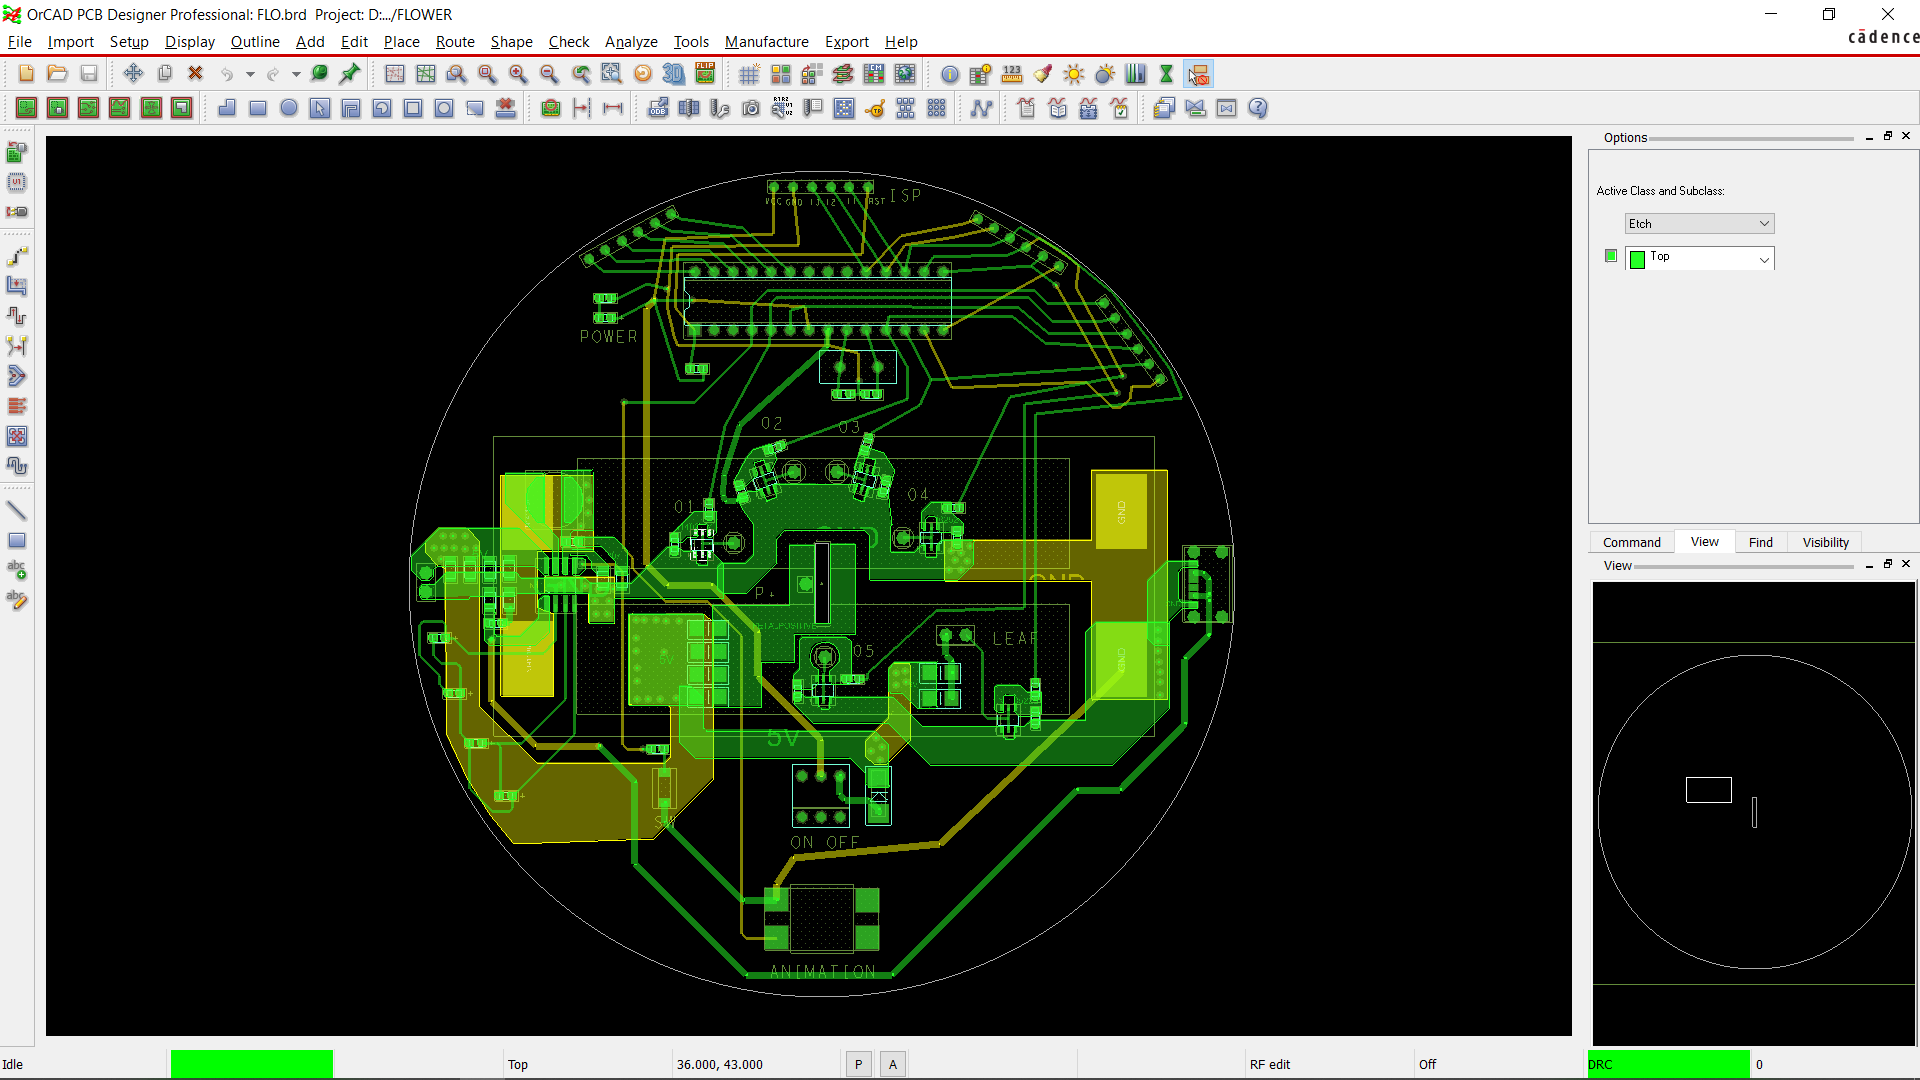Click the Show Element info icon
This screenshot has width=1920, height=1080.
coord(950,74)
